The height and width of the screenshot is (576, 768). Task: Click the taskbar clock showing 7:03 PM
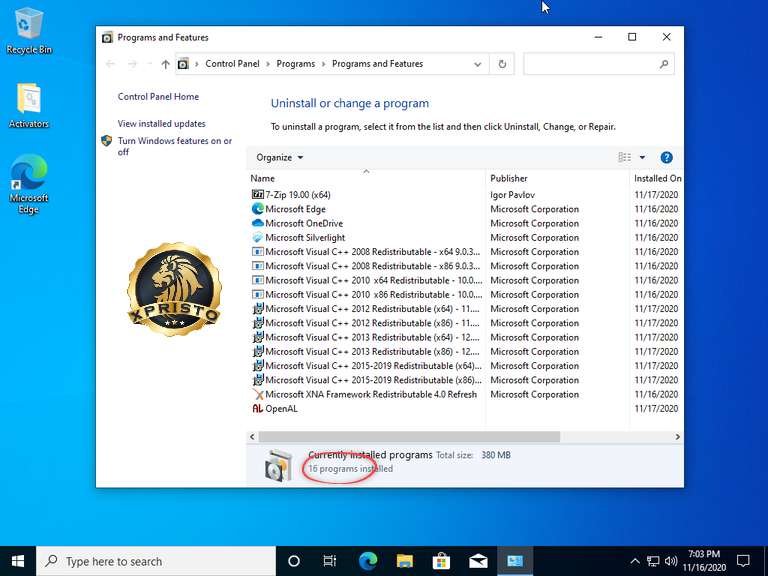704,561
